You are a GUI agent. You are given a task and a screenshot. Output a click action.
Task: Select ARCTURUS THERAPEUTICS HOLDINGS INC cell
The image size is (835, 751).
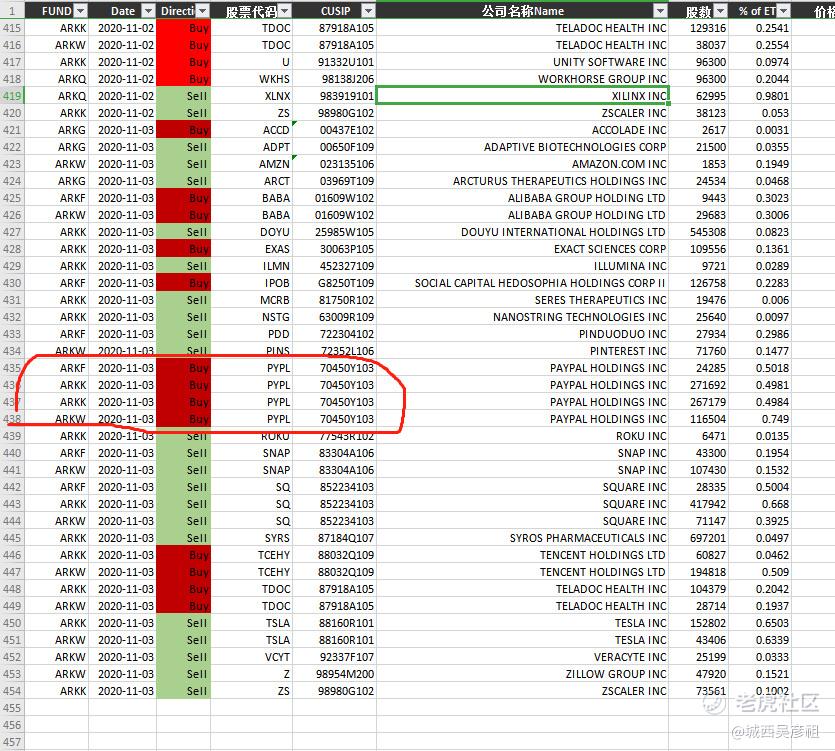(x=522, y=181)
